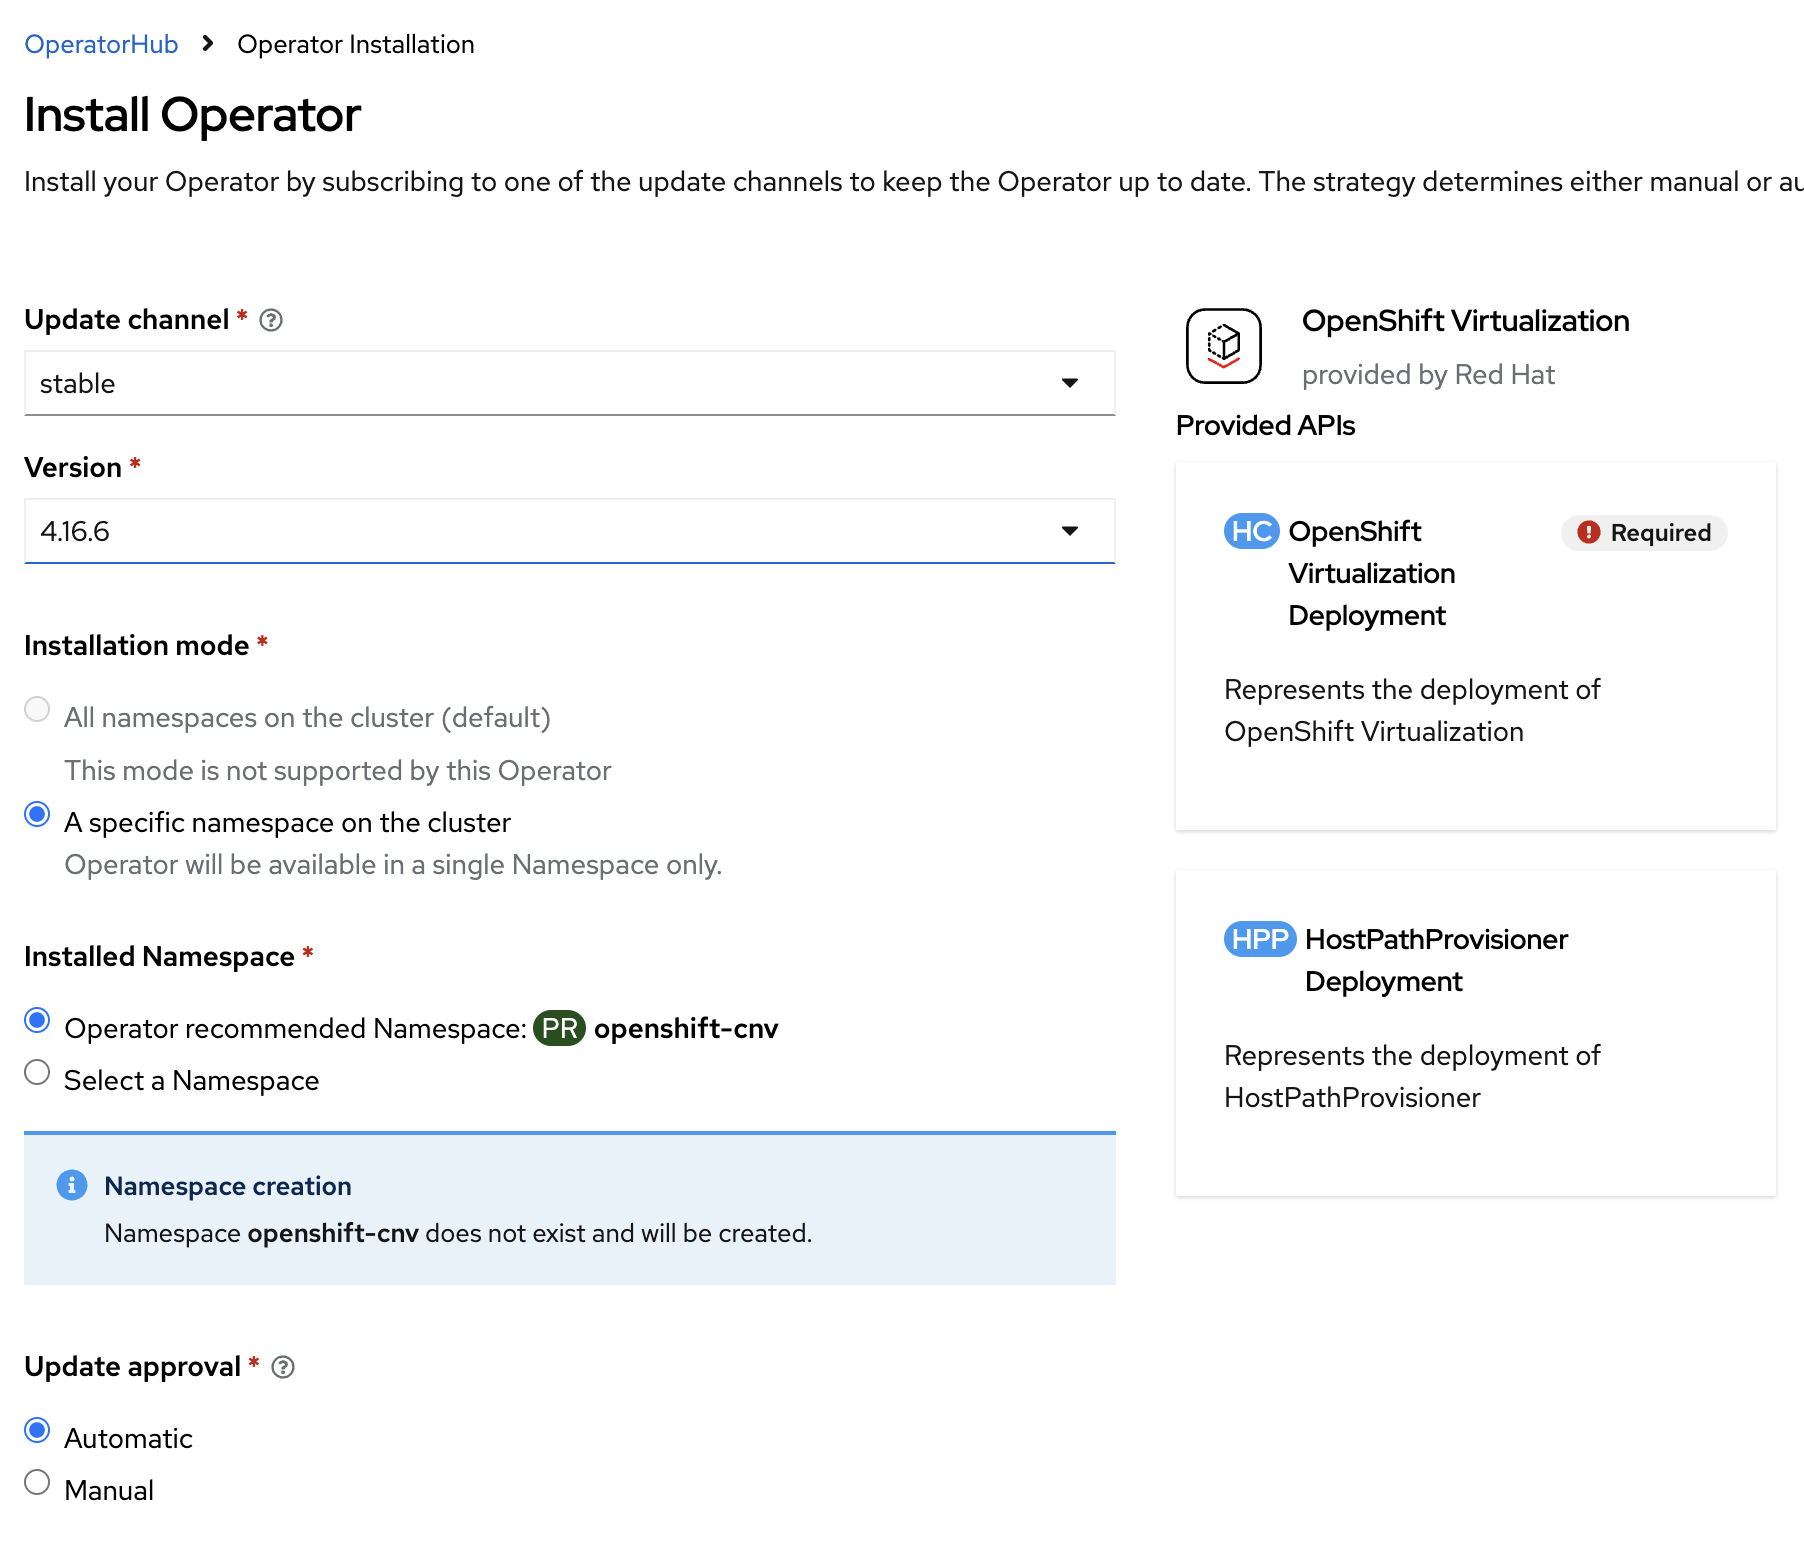The image size is (1804, 1544).
Task: Click HostPathProvisioner deployment description text
Action: 1412,1076
